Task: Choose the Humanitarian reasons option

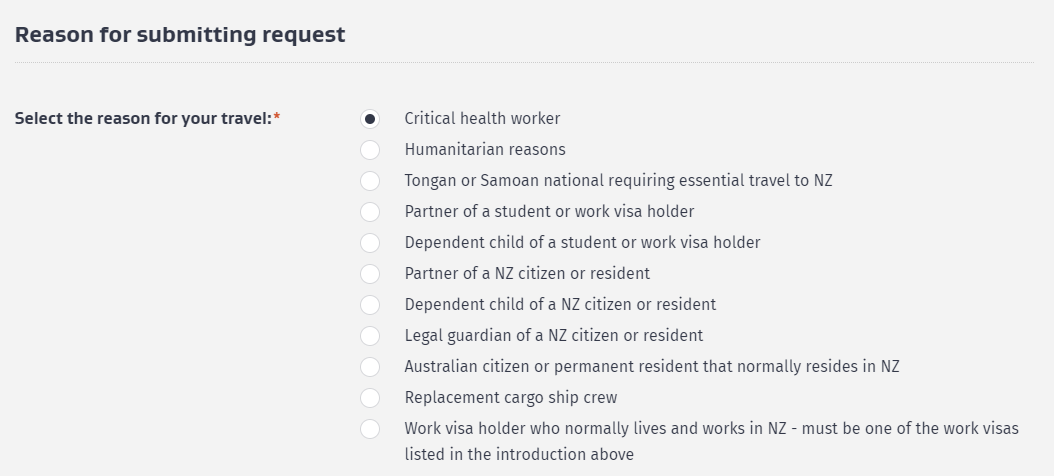Action: coord(370,150)
